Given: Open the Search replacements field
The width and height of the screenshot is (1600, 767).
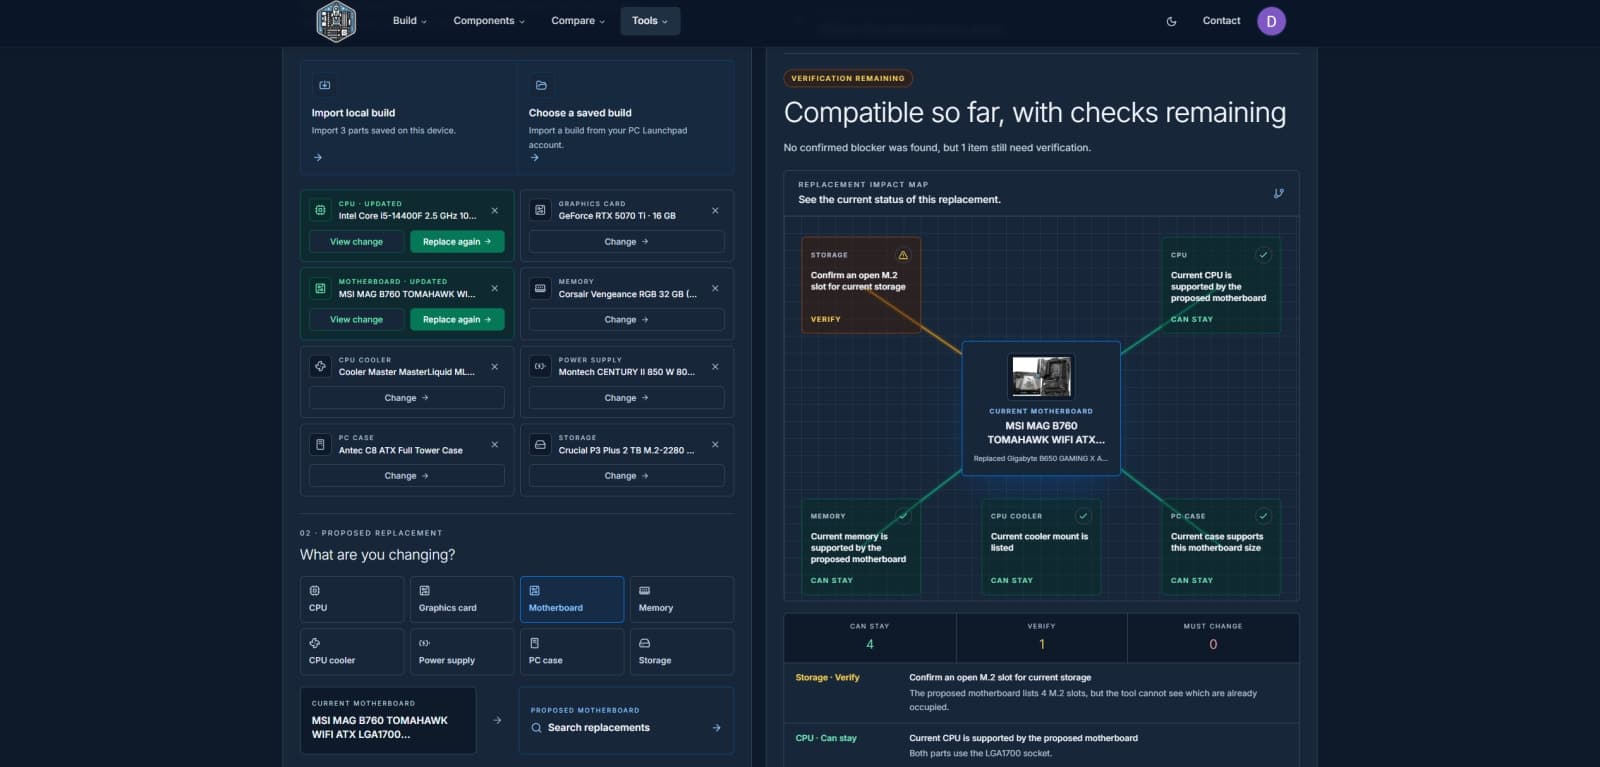Looking at the screenshot, I should tap(627, 720).
